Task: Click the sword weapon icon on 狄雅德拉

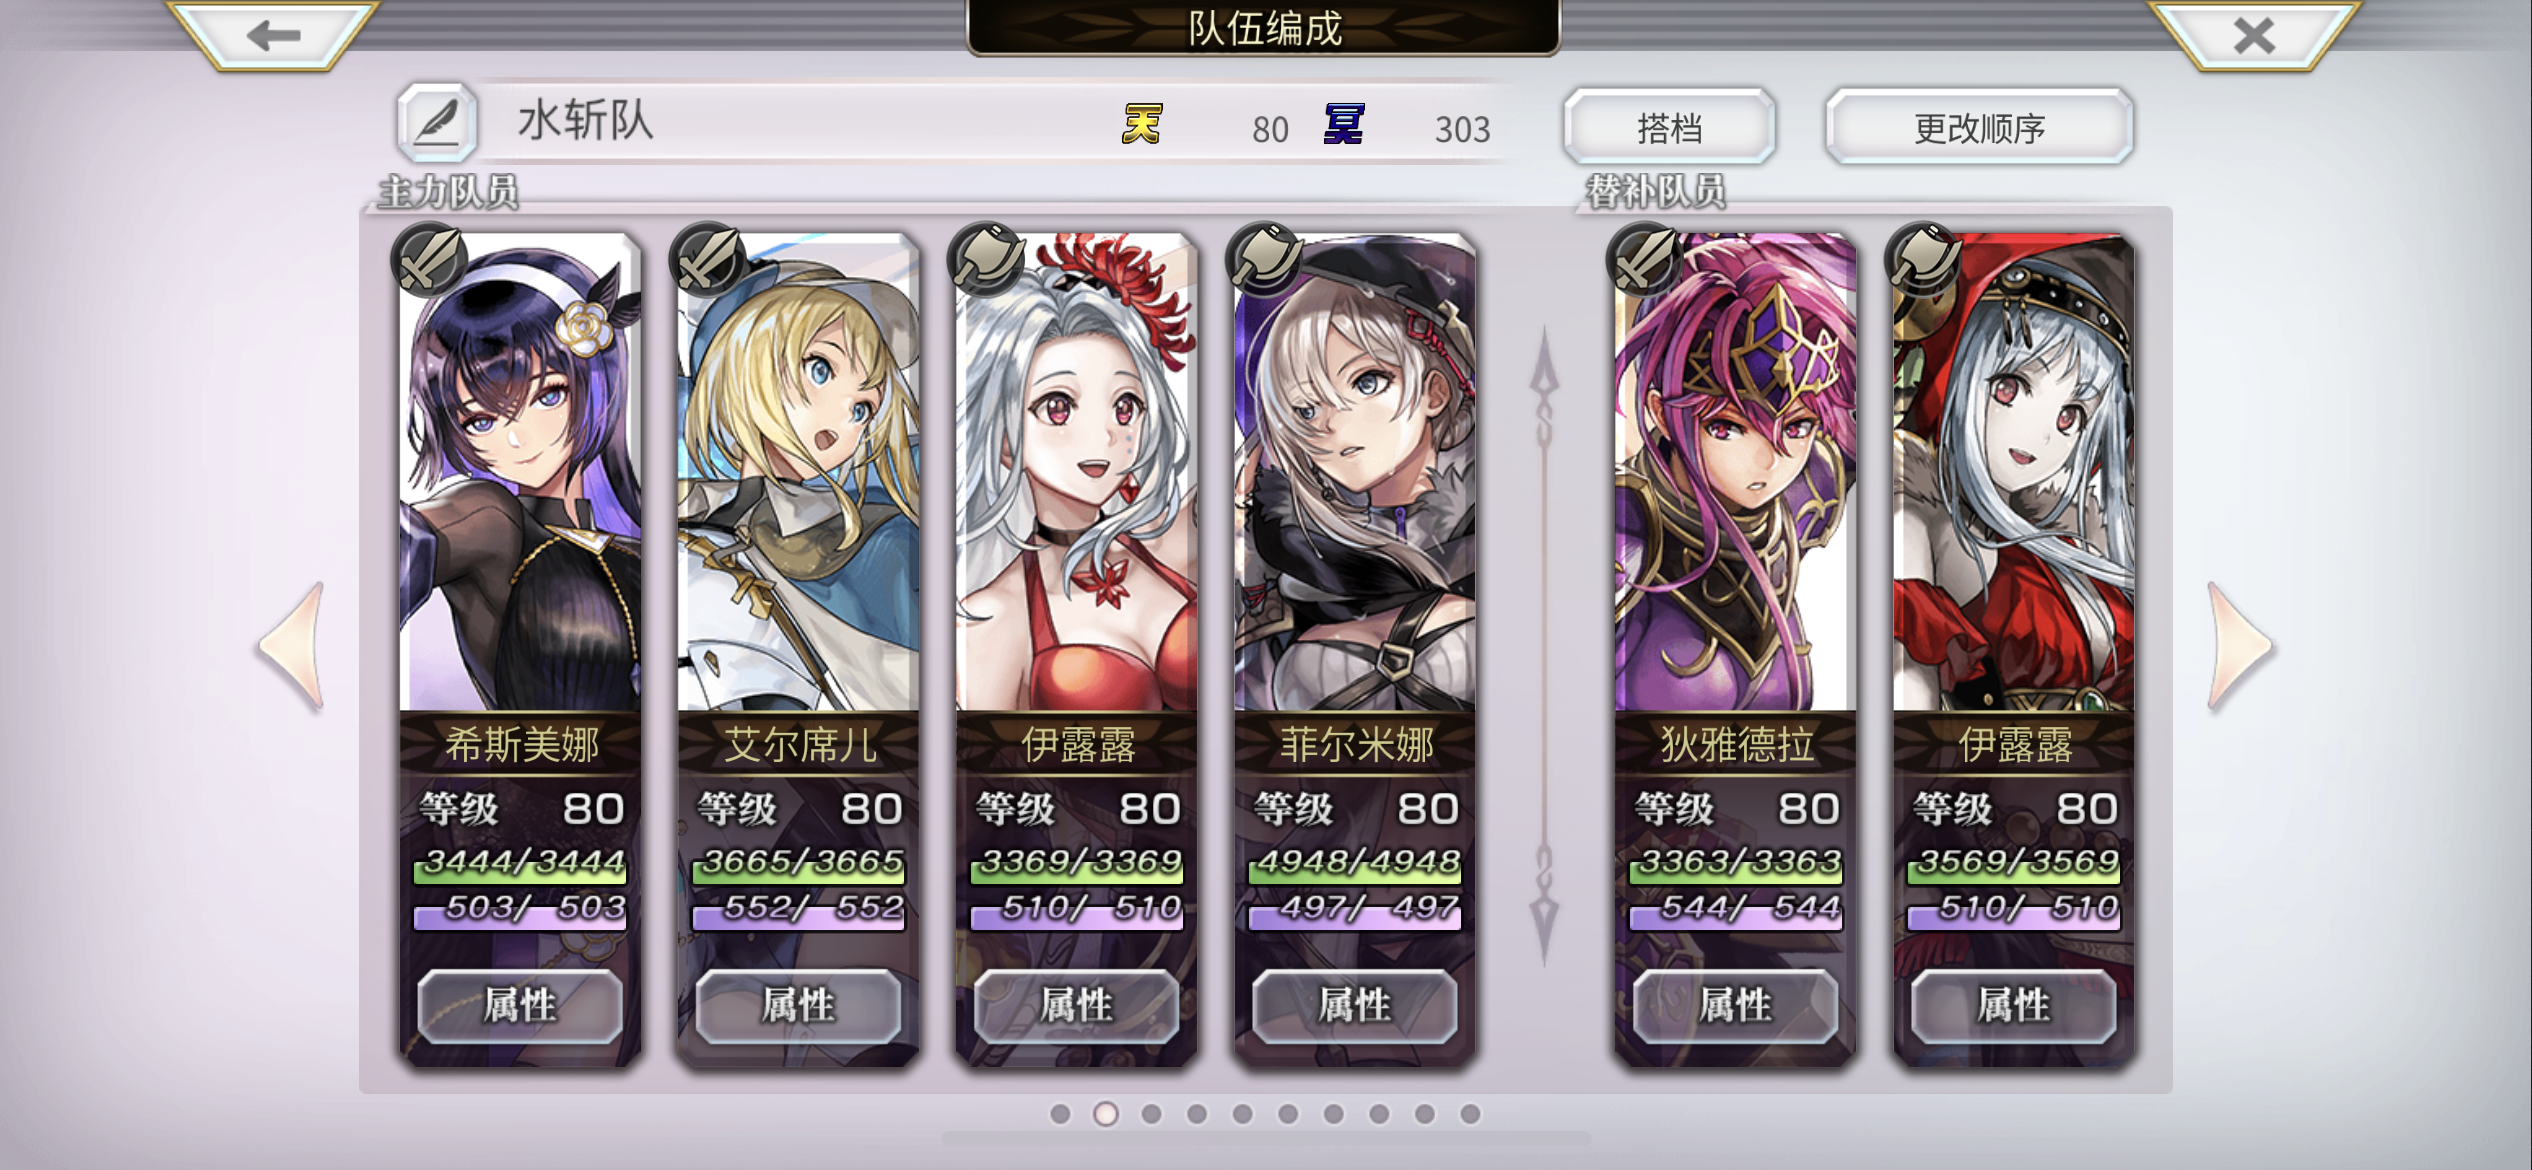Action: 1645,259
